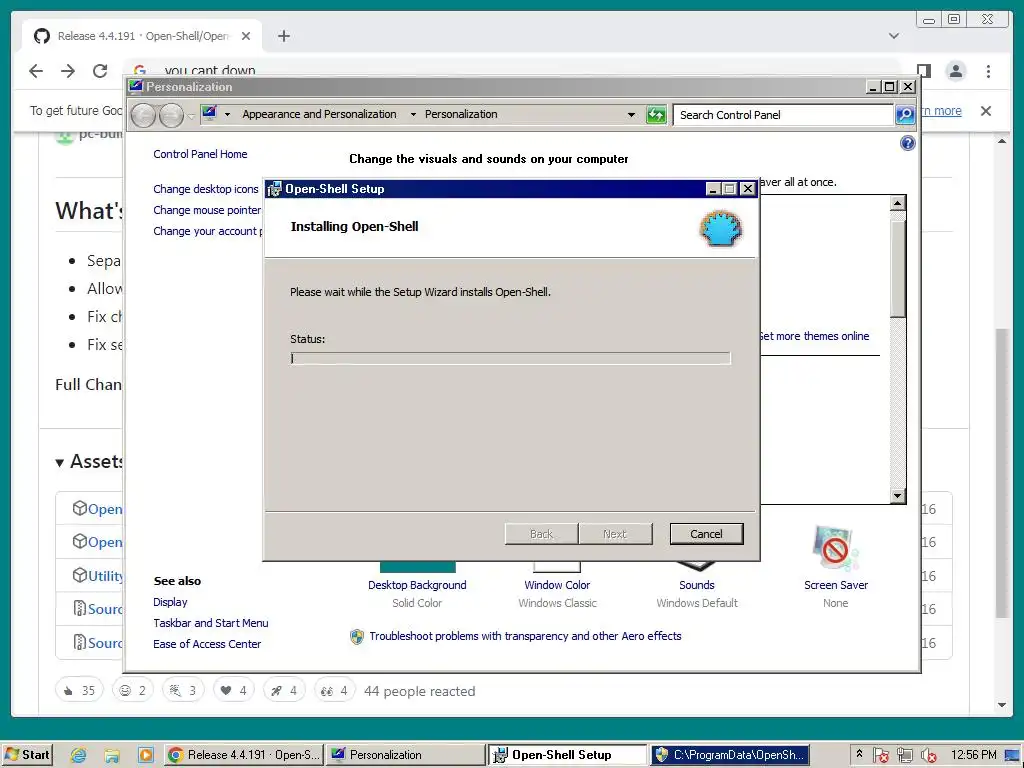Show hidden tray icons arrow
Viewport: 1024px width, 768px height.
tap(859, 754)
